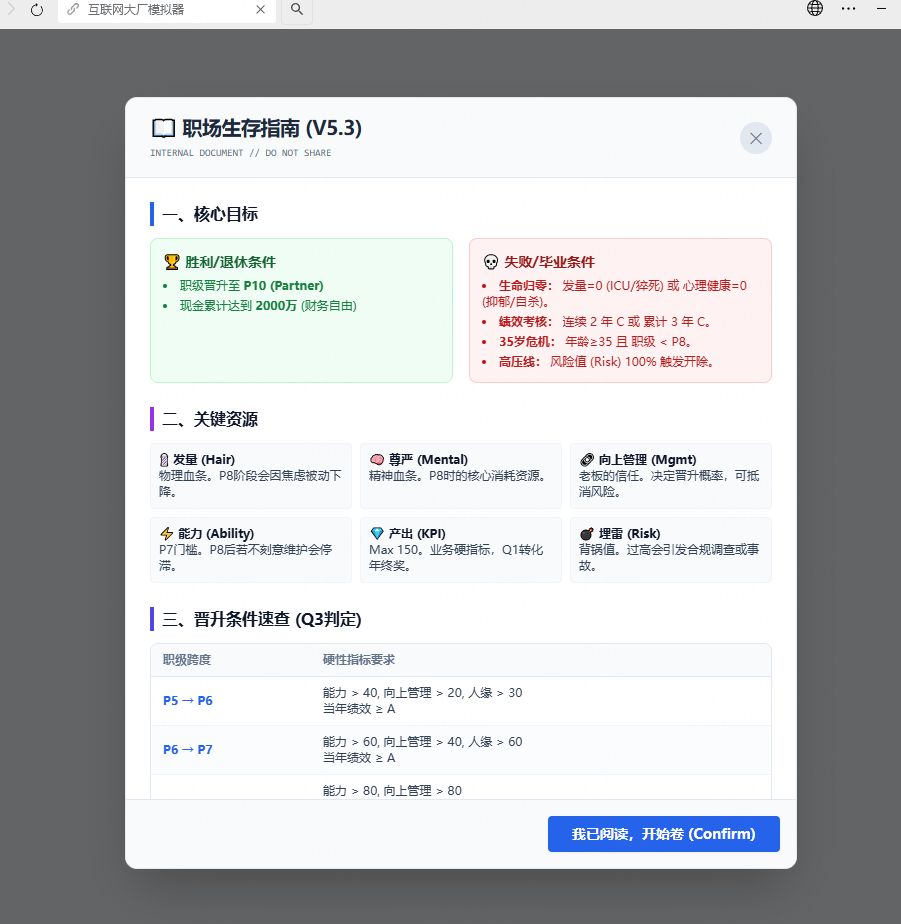The height and width of the screenshot is (924, 901).
Task: Click the P6 → P7 promotion row
Action: pos(460,750)
